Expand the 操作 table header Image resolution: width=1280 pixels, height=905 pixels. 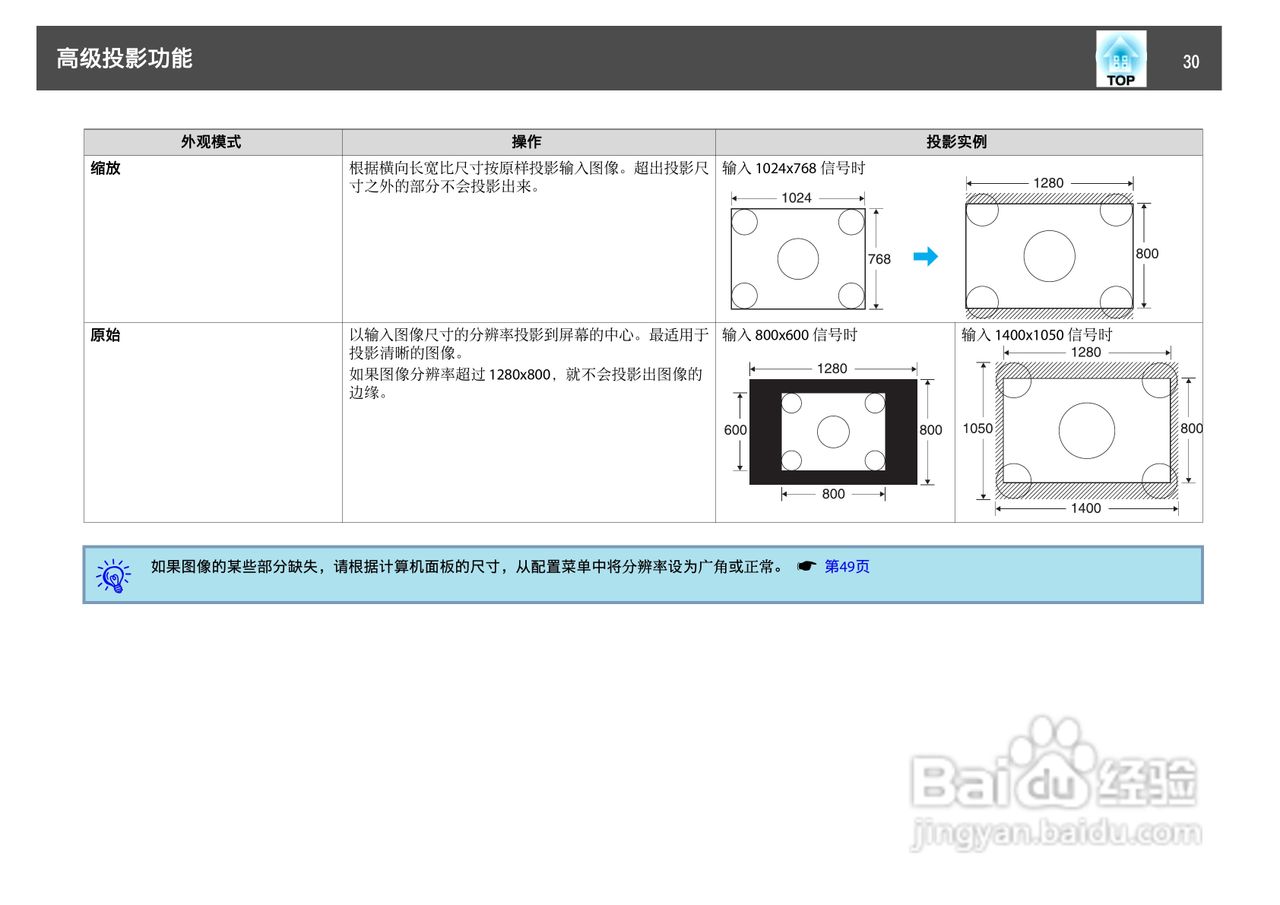click(528, 142)
